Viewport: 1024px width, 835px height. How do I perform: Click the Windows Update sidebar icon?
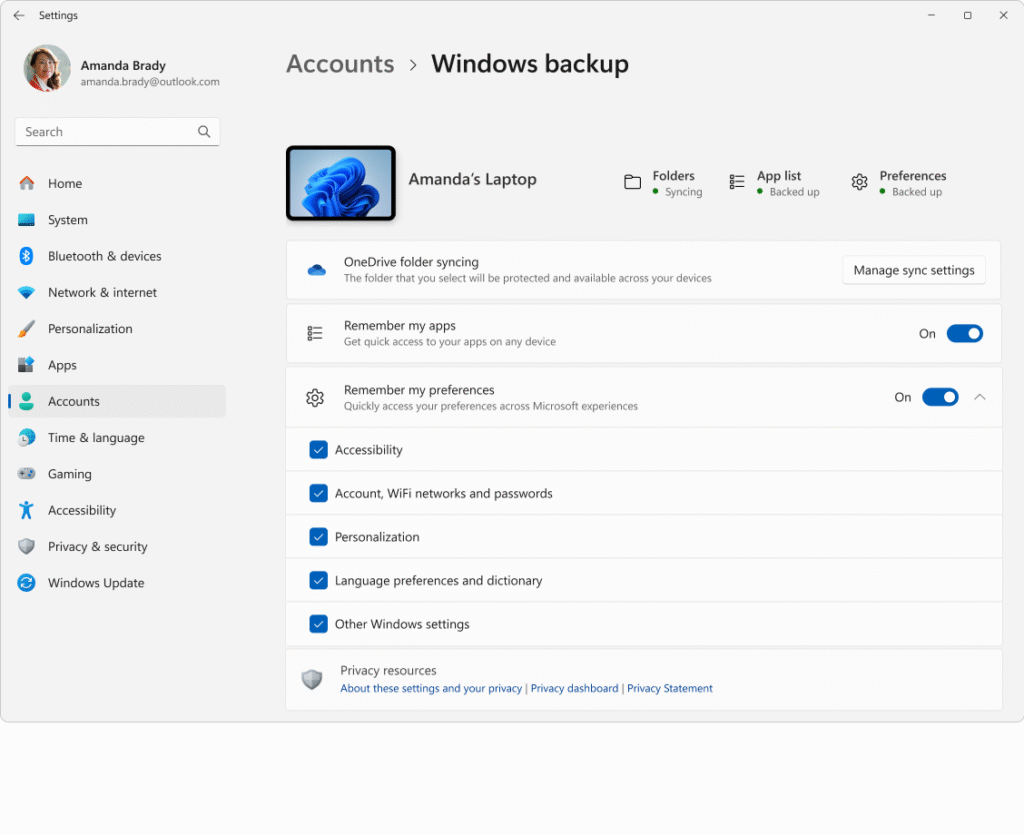[27, 583]
